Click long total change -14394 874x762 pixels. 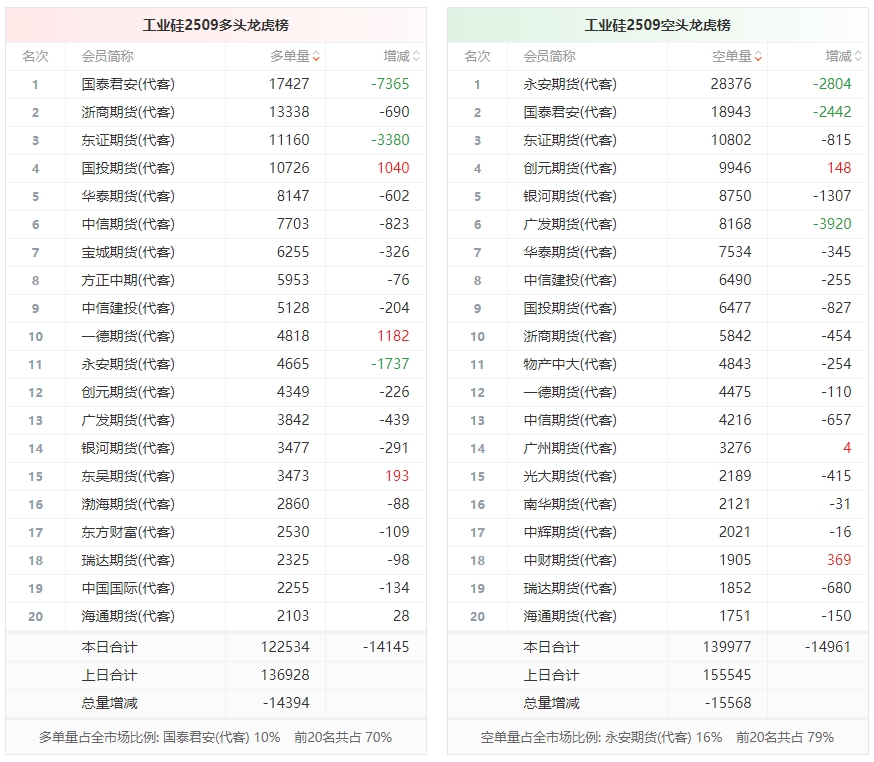tap(286, 703)
